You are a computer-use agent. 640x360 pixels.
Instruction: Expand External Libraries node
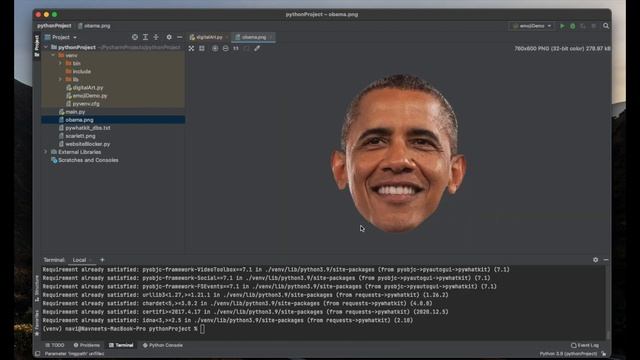(x=46, y=152)
